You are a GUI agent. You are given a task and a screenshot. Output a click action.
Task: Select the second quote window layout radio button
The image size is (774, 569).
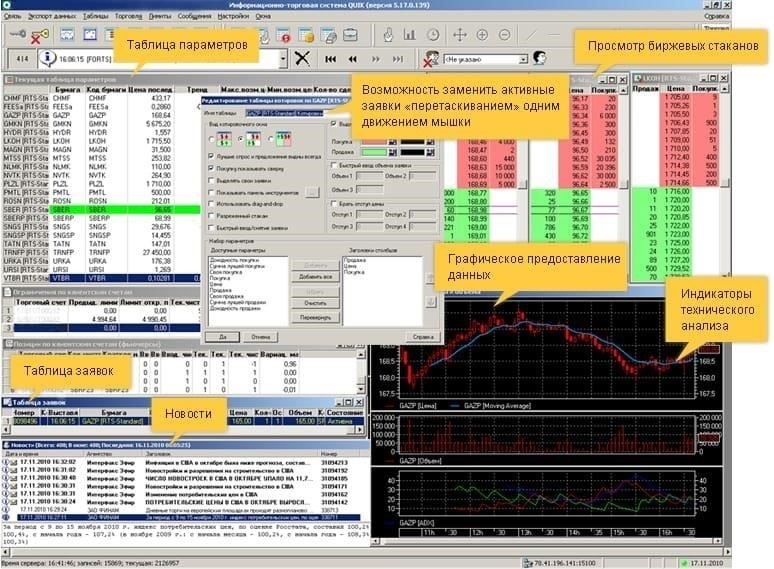[241, 140]
